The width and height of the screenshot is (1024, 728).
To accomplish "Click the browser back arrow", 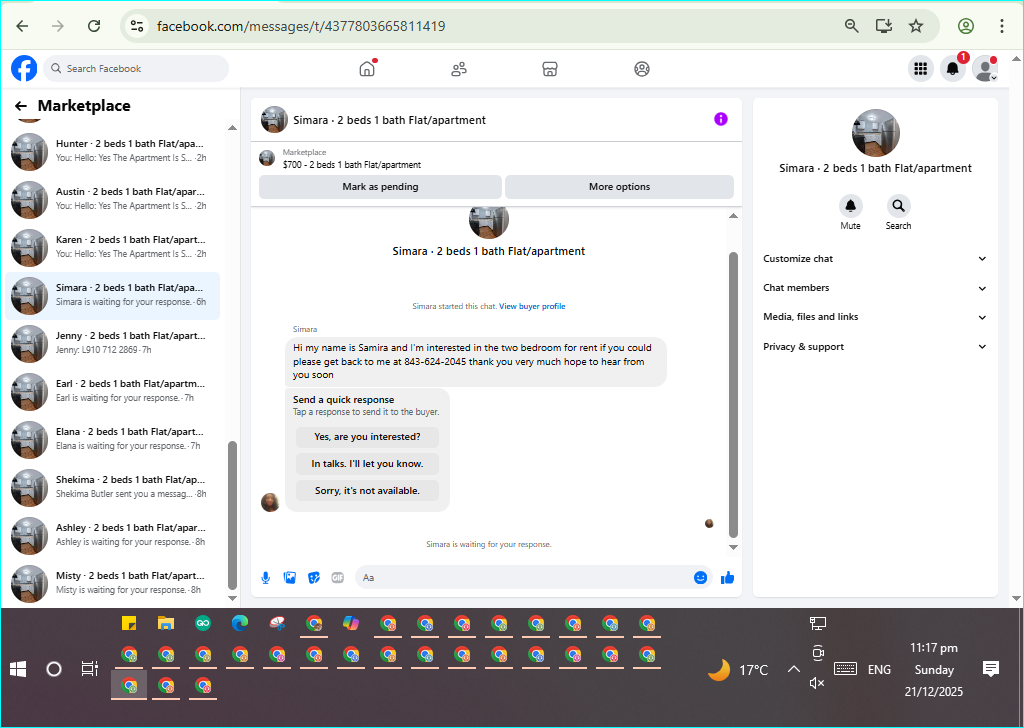I will pos(22,26).
